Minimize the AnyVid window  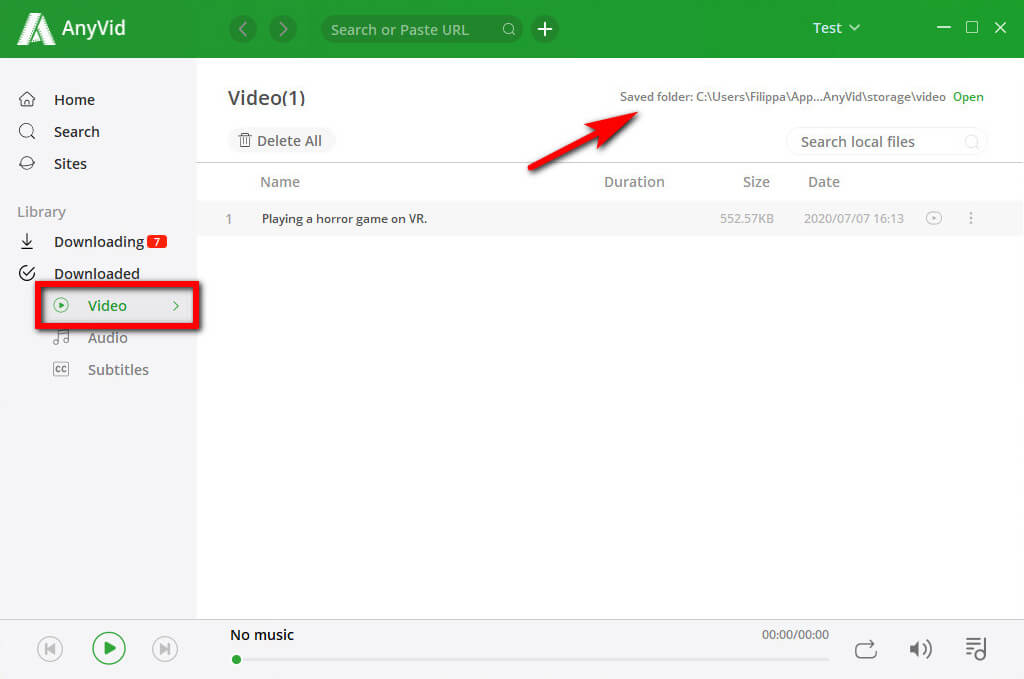click(x=944, y=27)
